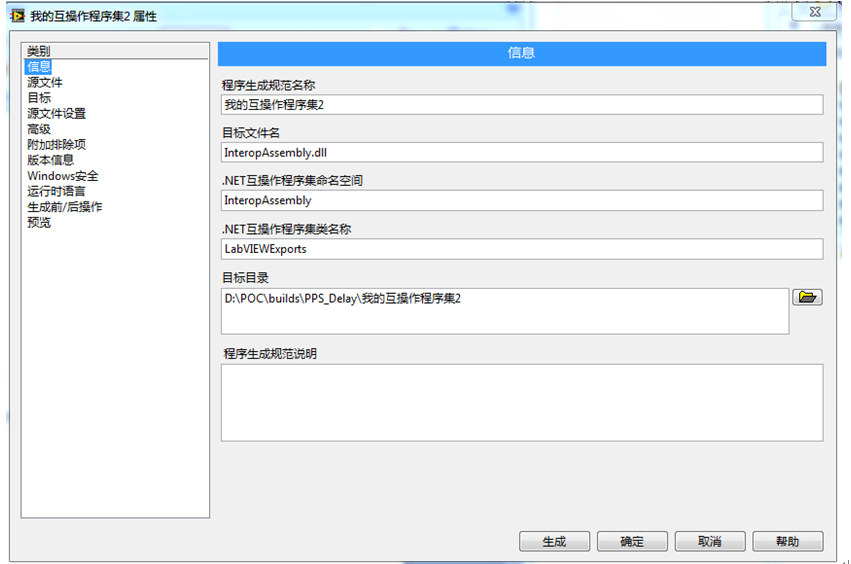Click the .NET互操作程序集命名空间 input field
This screenshot has height=564, width=851.
(x=522, y=200)
